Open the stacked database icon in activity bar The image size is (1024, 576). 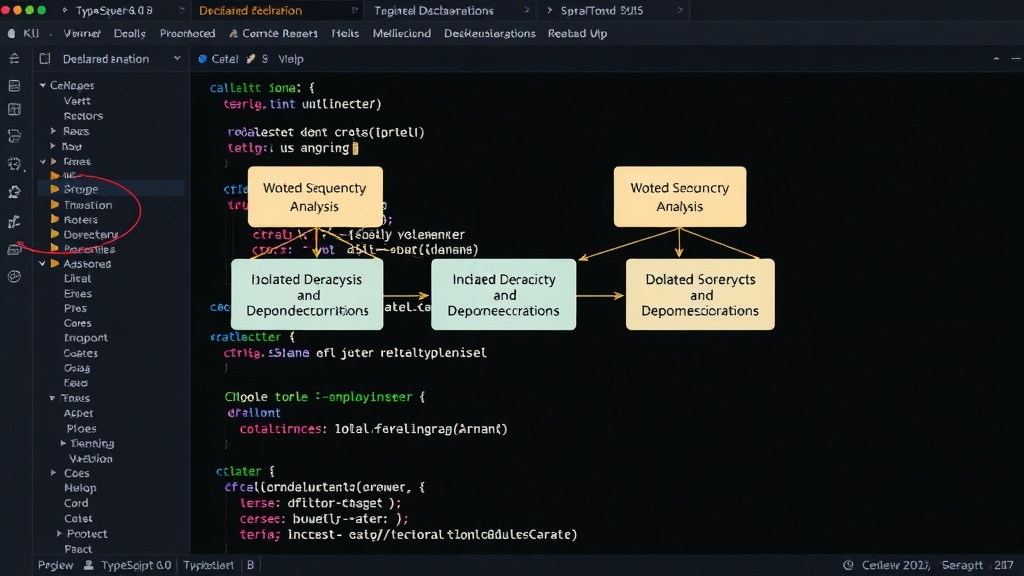pos(14,136)
